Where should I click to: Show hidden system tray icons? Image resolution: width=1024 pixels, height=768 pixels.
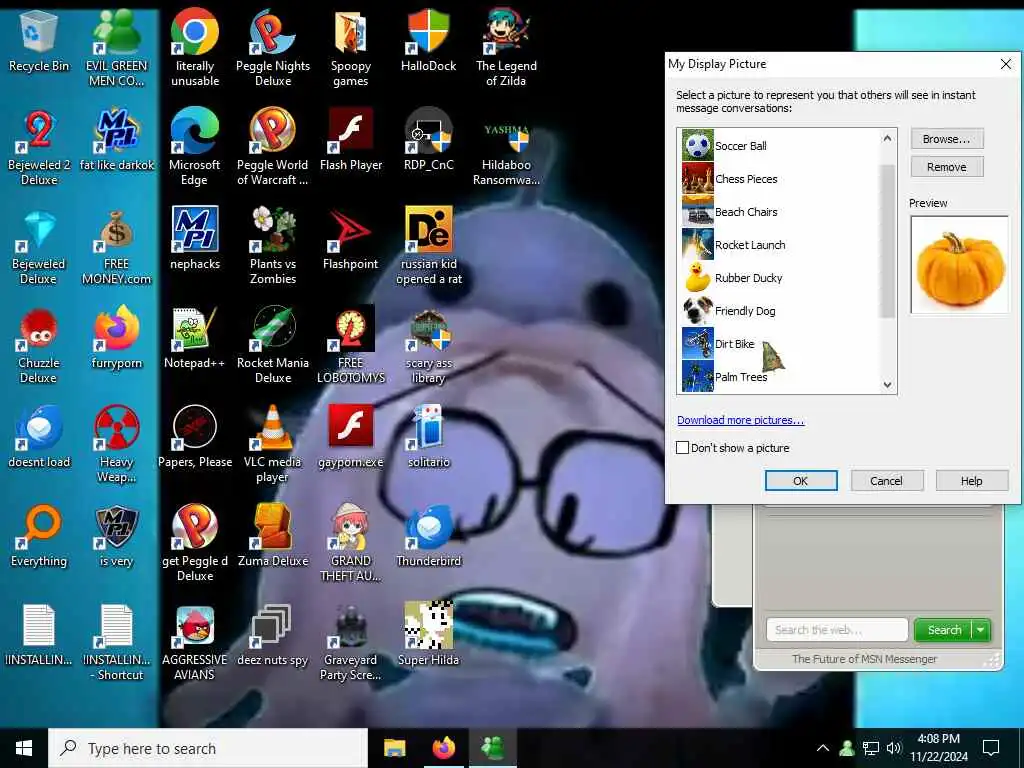click(823, 748)
